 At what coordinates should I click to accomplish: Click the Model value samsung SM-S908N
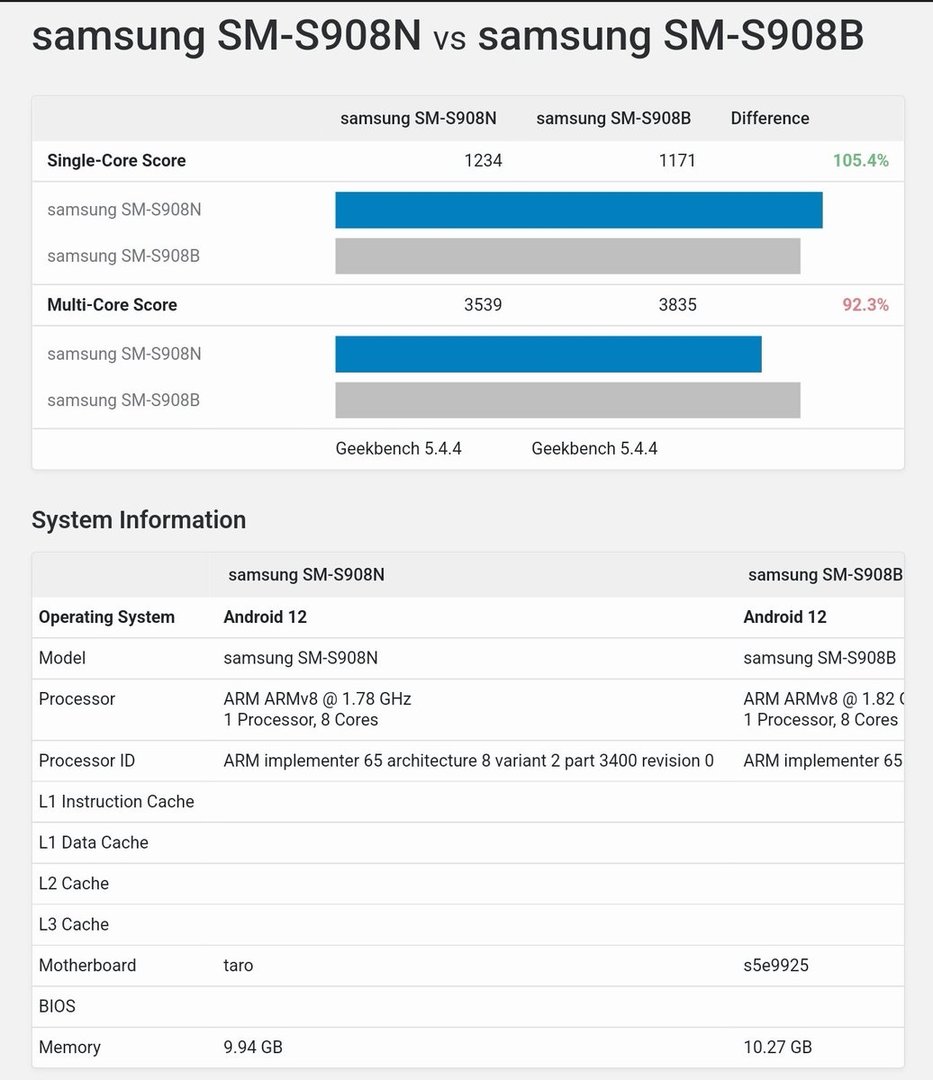pyautogui.click(x=300, y=658)
